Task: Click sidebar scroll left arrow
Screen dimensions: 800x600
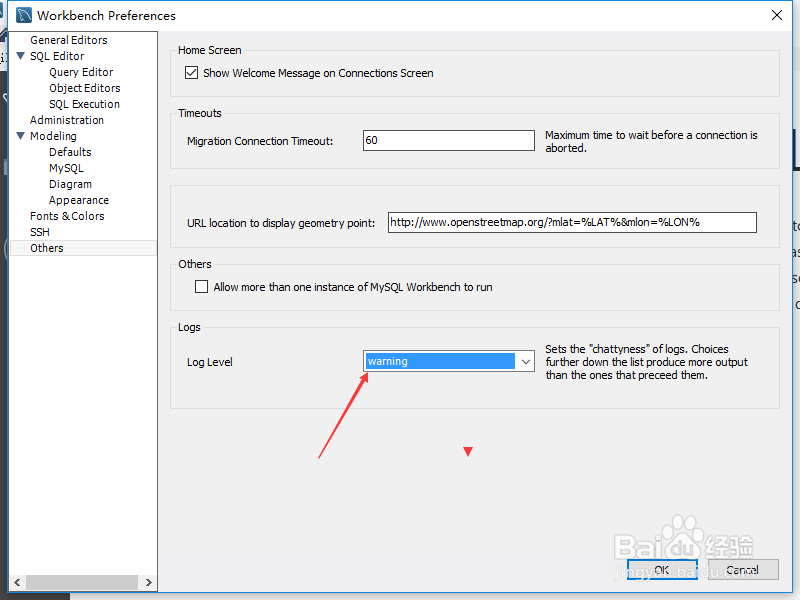Action: [17, 582]
